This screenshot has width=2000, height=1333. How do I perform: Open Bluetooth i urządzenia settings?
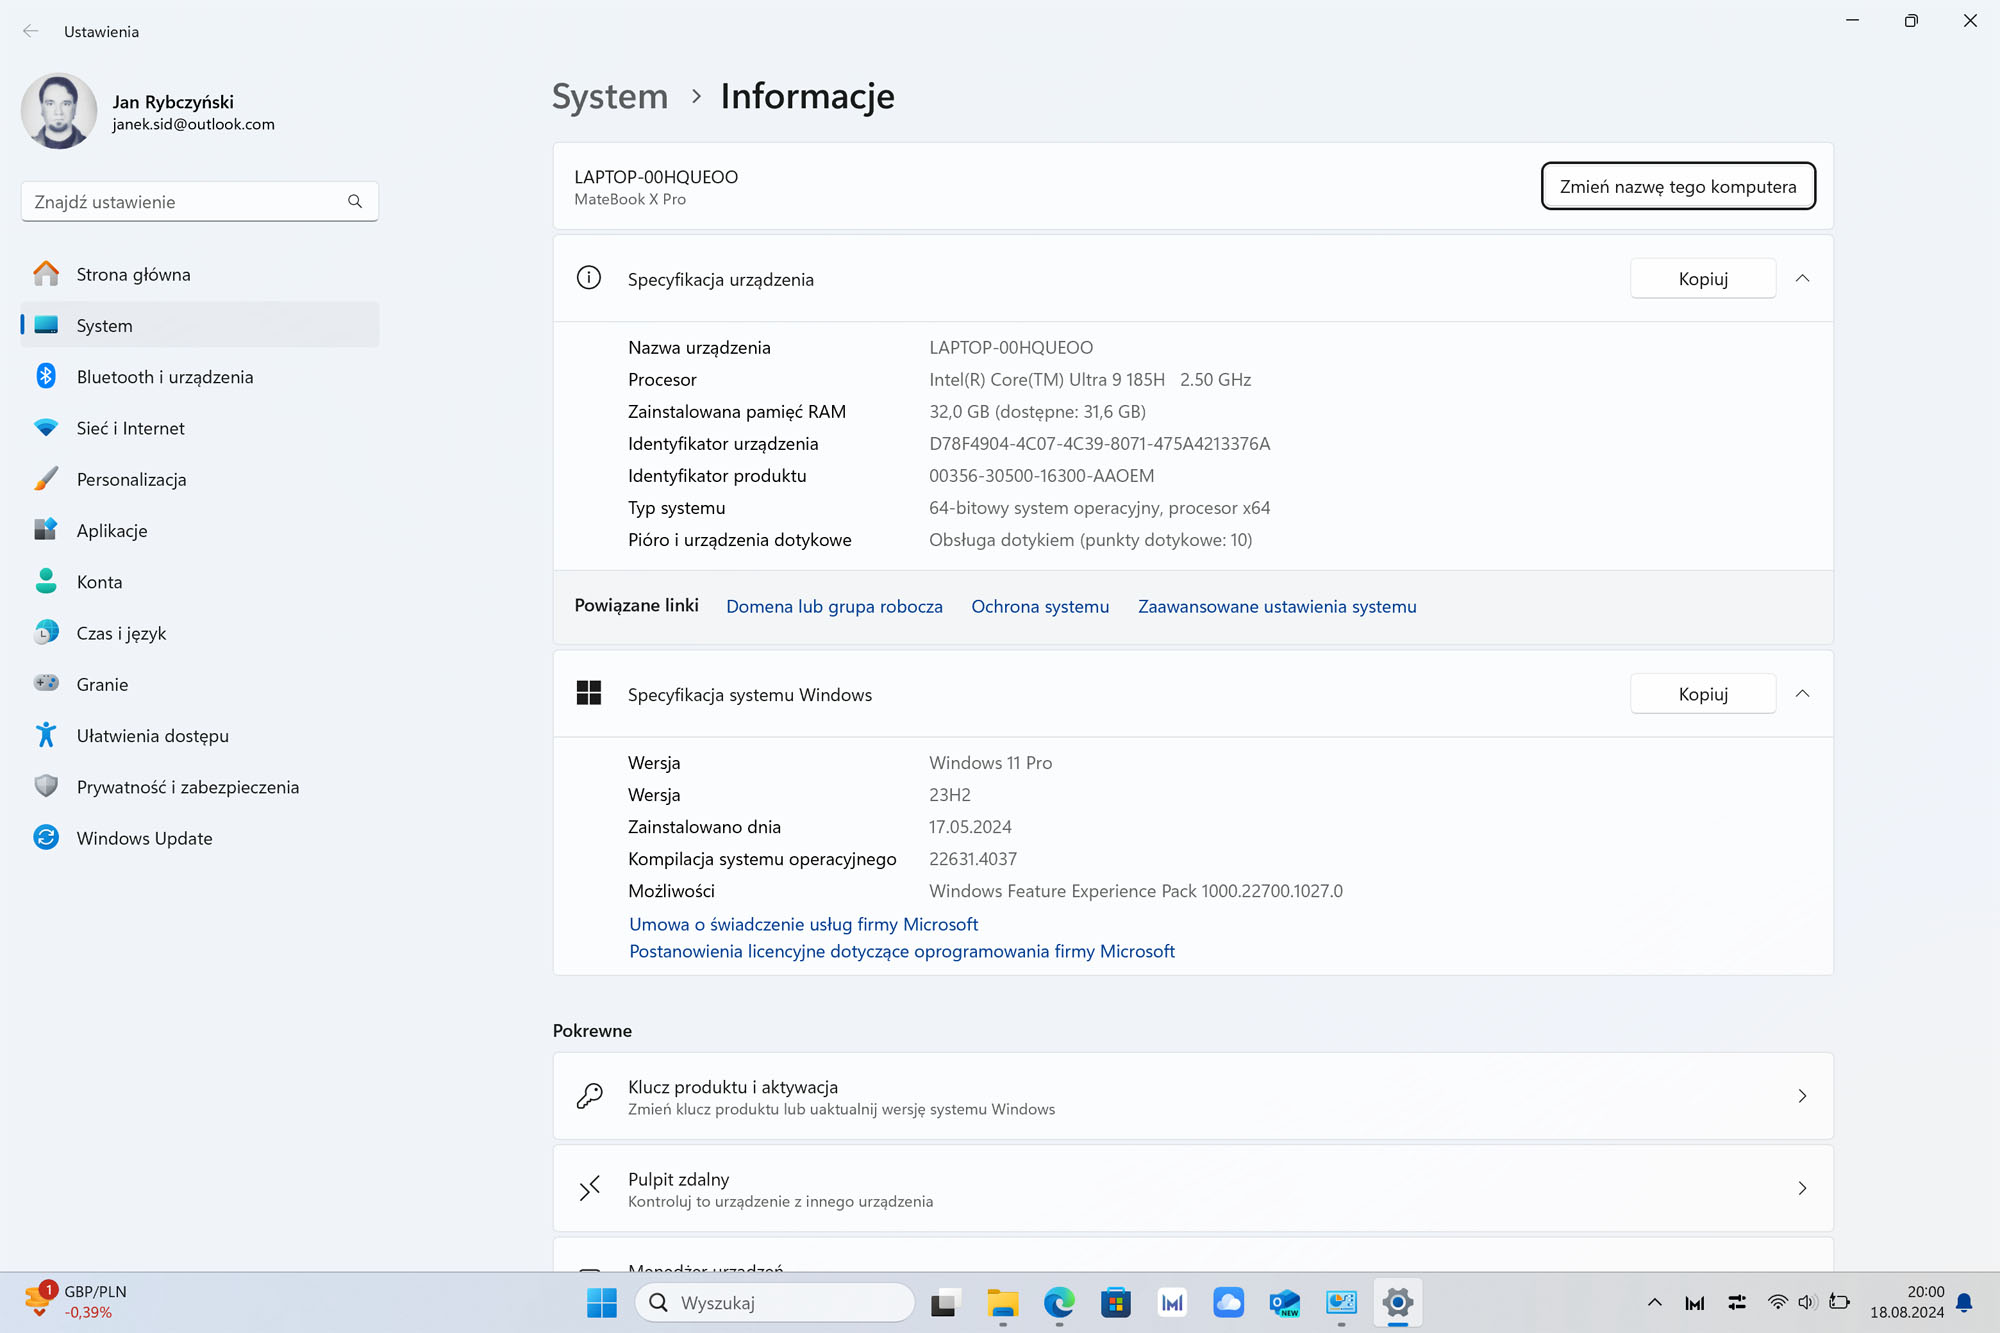pos(200,377)
